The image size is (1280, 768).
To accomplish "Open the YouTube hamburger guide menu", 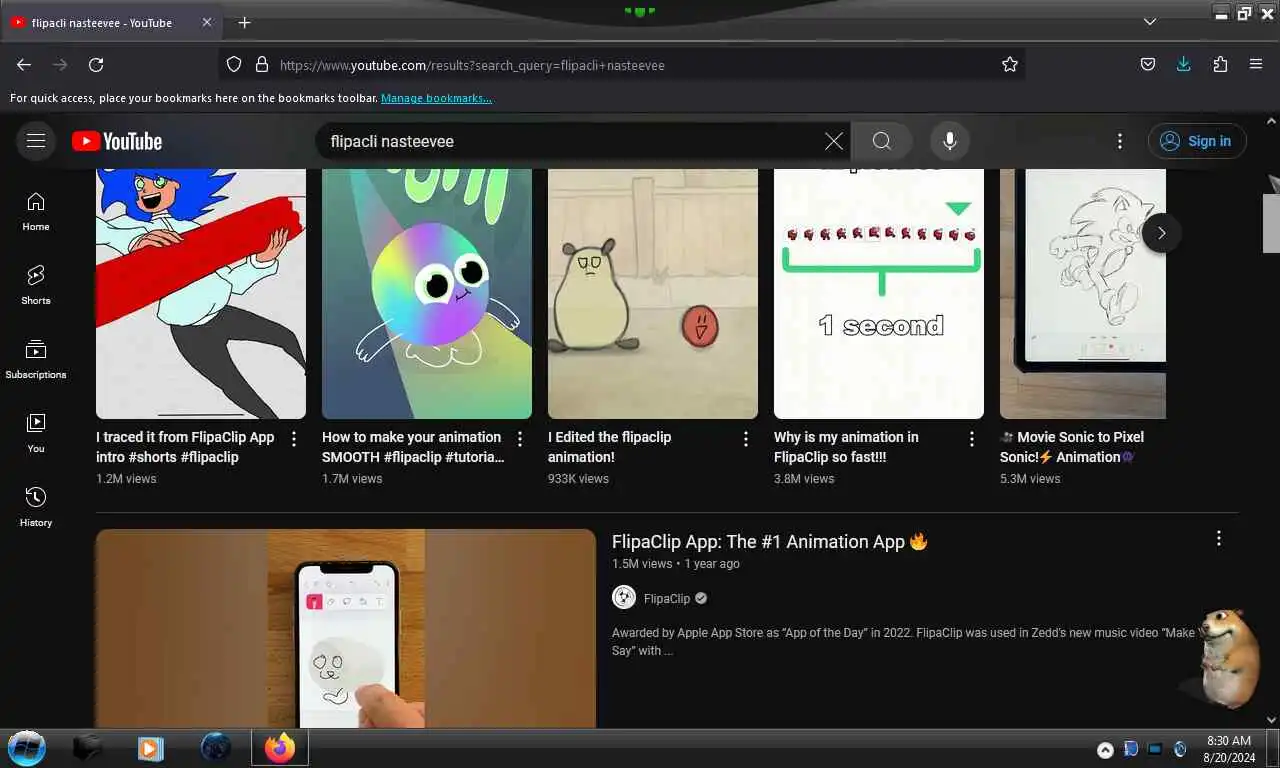I will (36, 141).
